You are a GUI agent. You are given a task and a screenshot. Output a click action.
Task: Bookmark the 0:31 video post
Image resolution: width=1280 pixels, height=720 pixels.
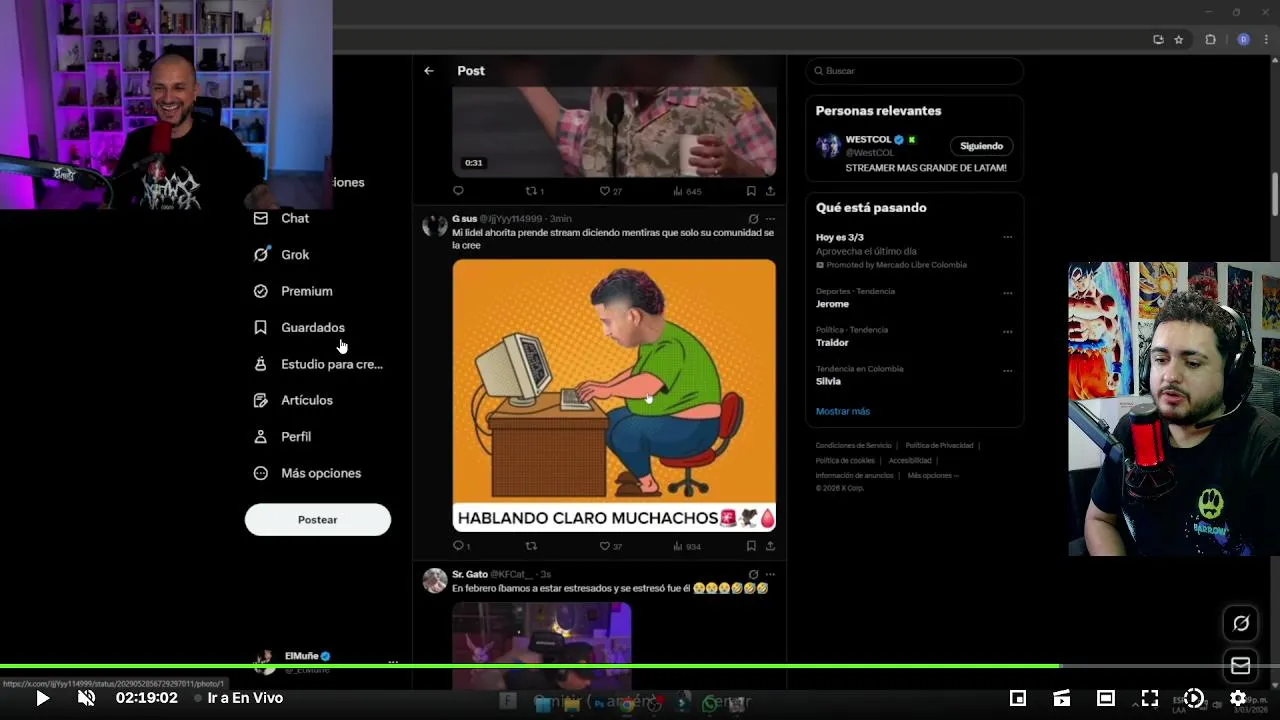pos(751,191)
